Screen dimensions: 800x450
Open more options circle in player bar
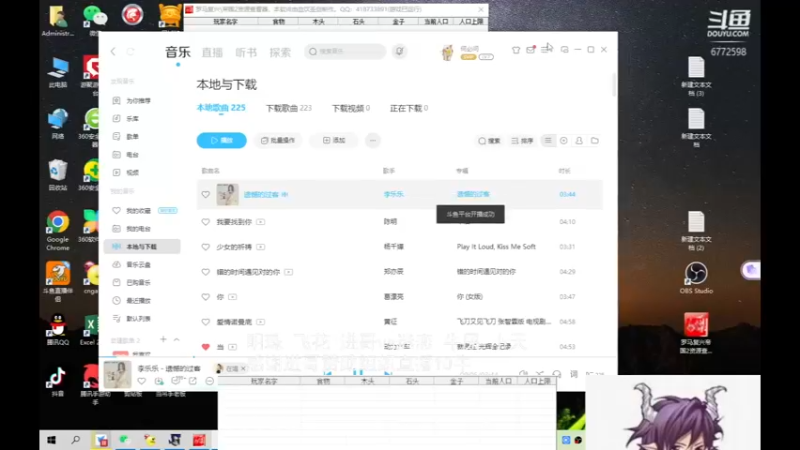(x=210, y=381)
